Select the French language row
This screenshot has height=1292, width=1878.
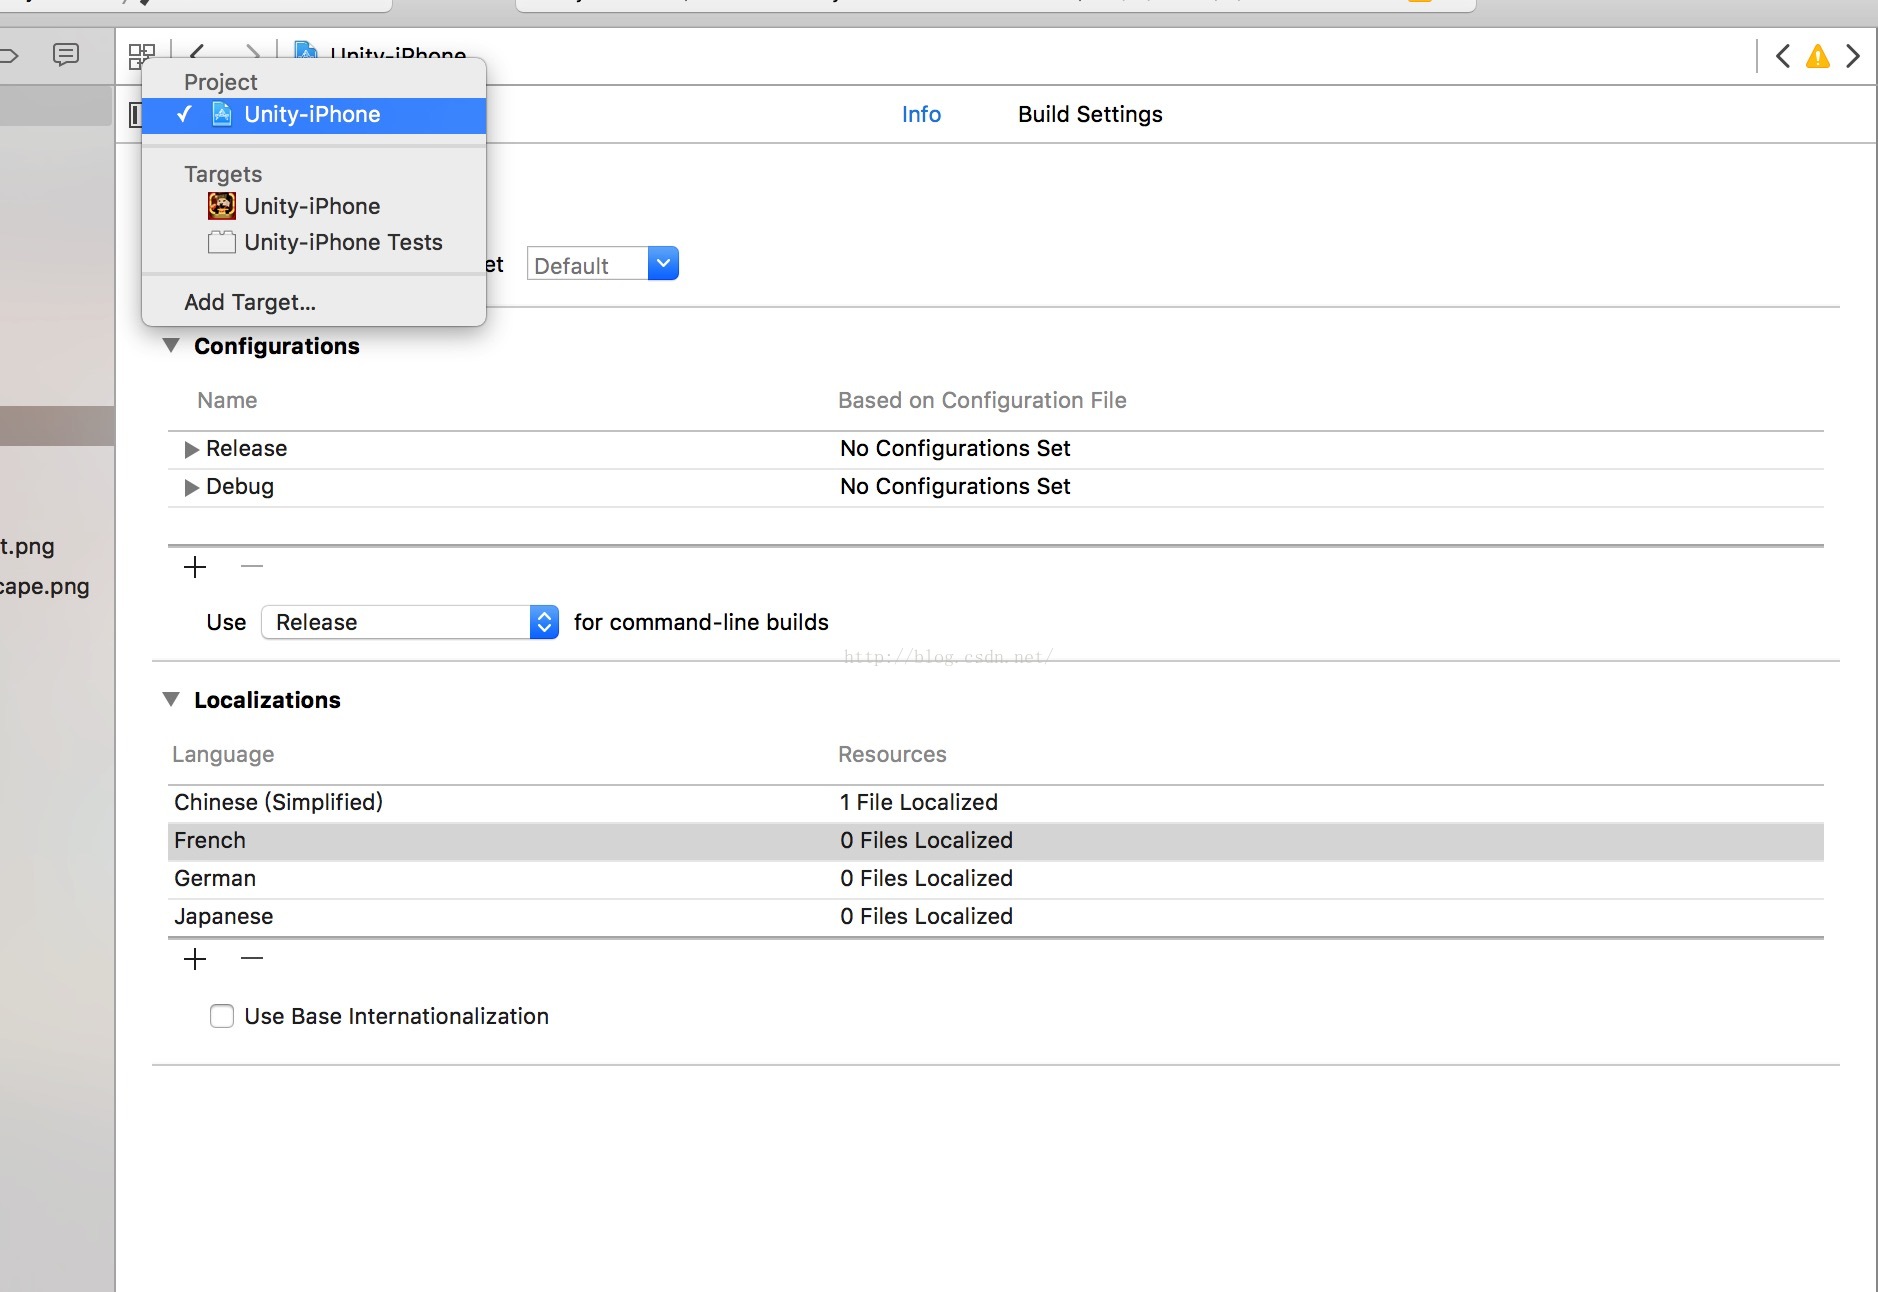tap(995, 840)
